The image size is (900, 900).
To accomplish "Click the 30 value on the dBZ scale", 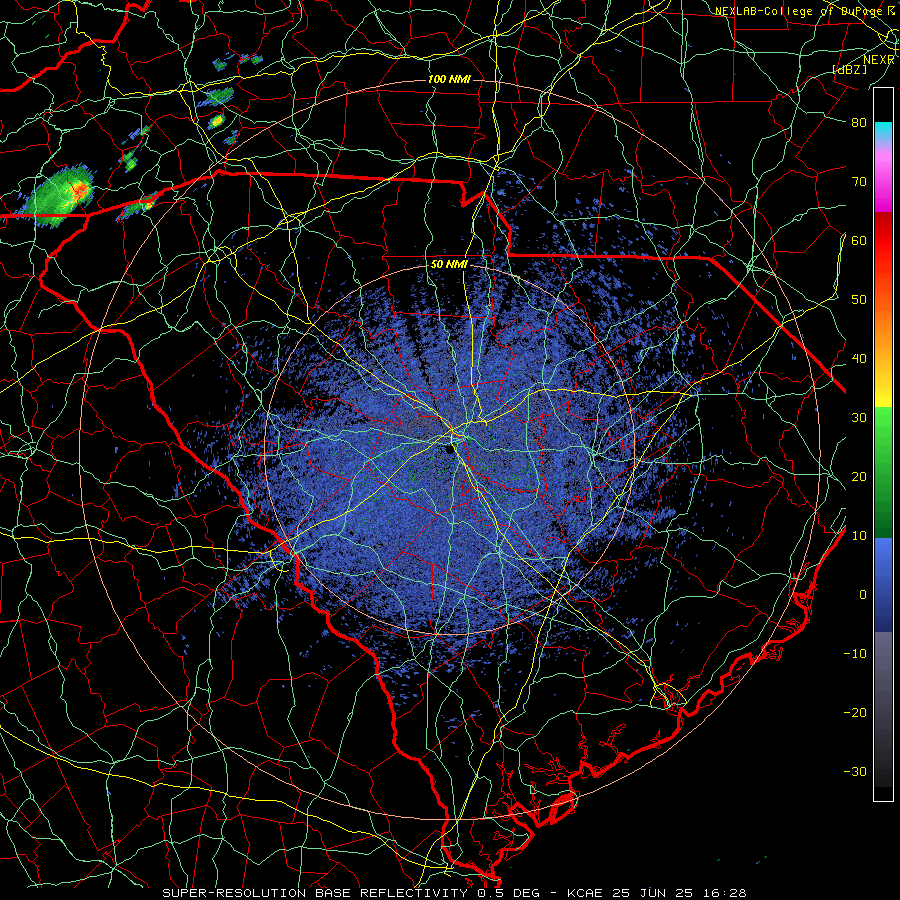I will [x=859, y=418].
